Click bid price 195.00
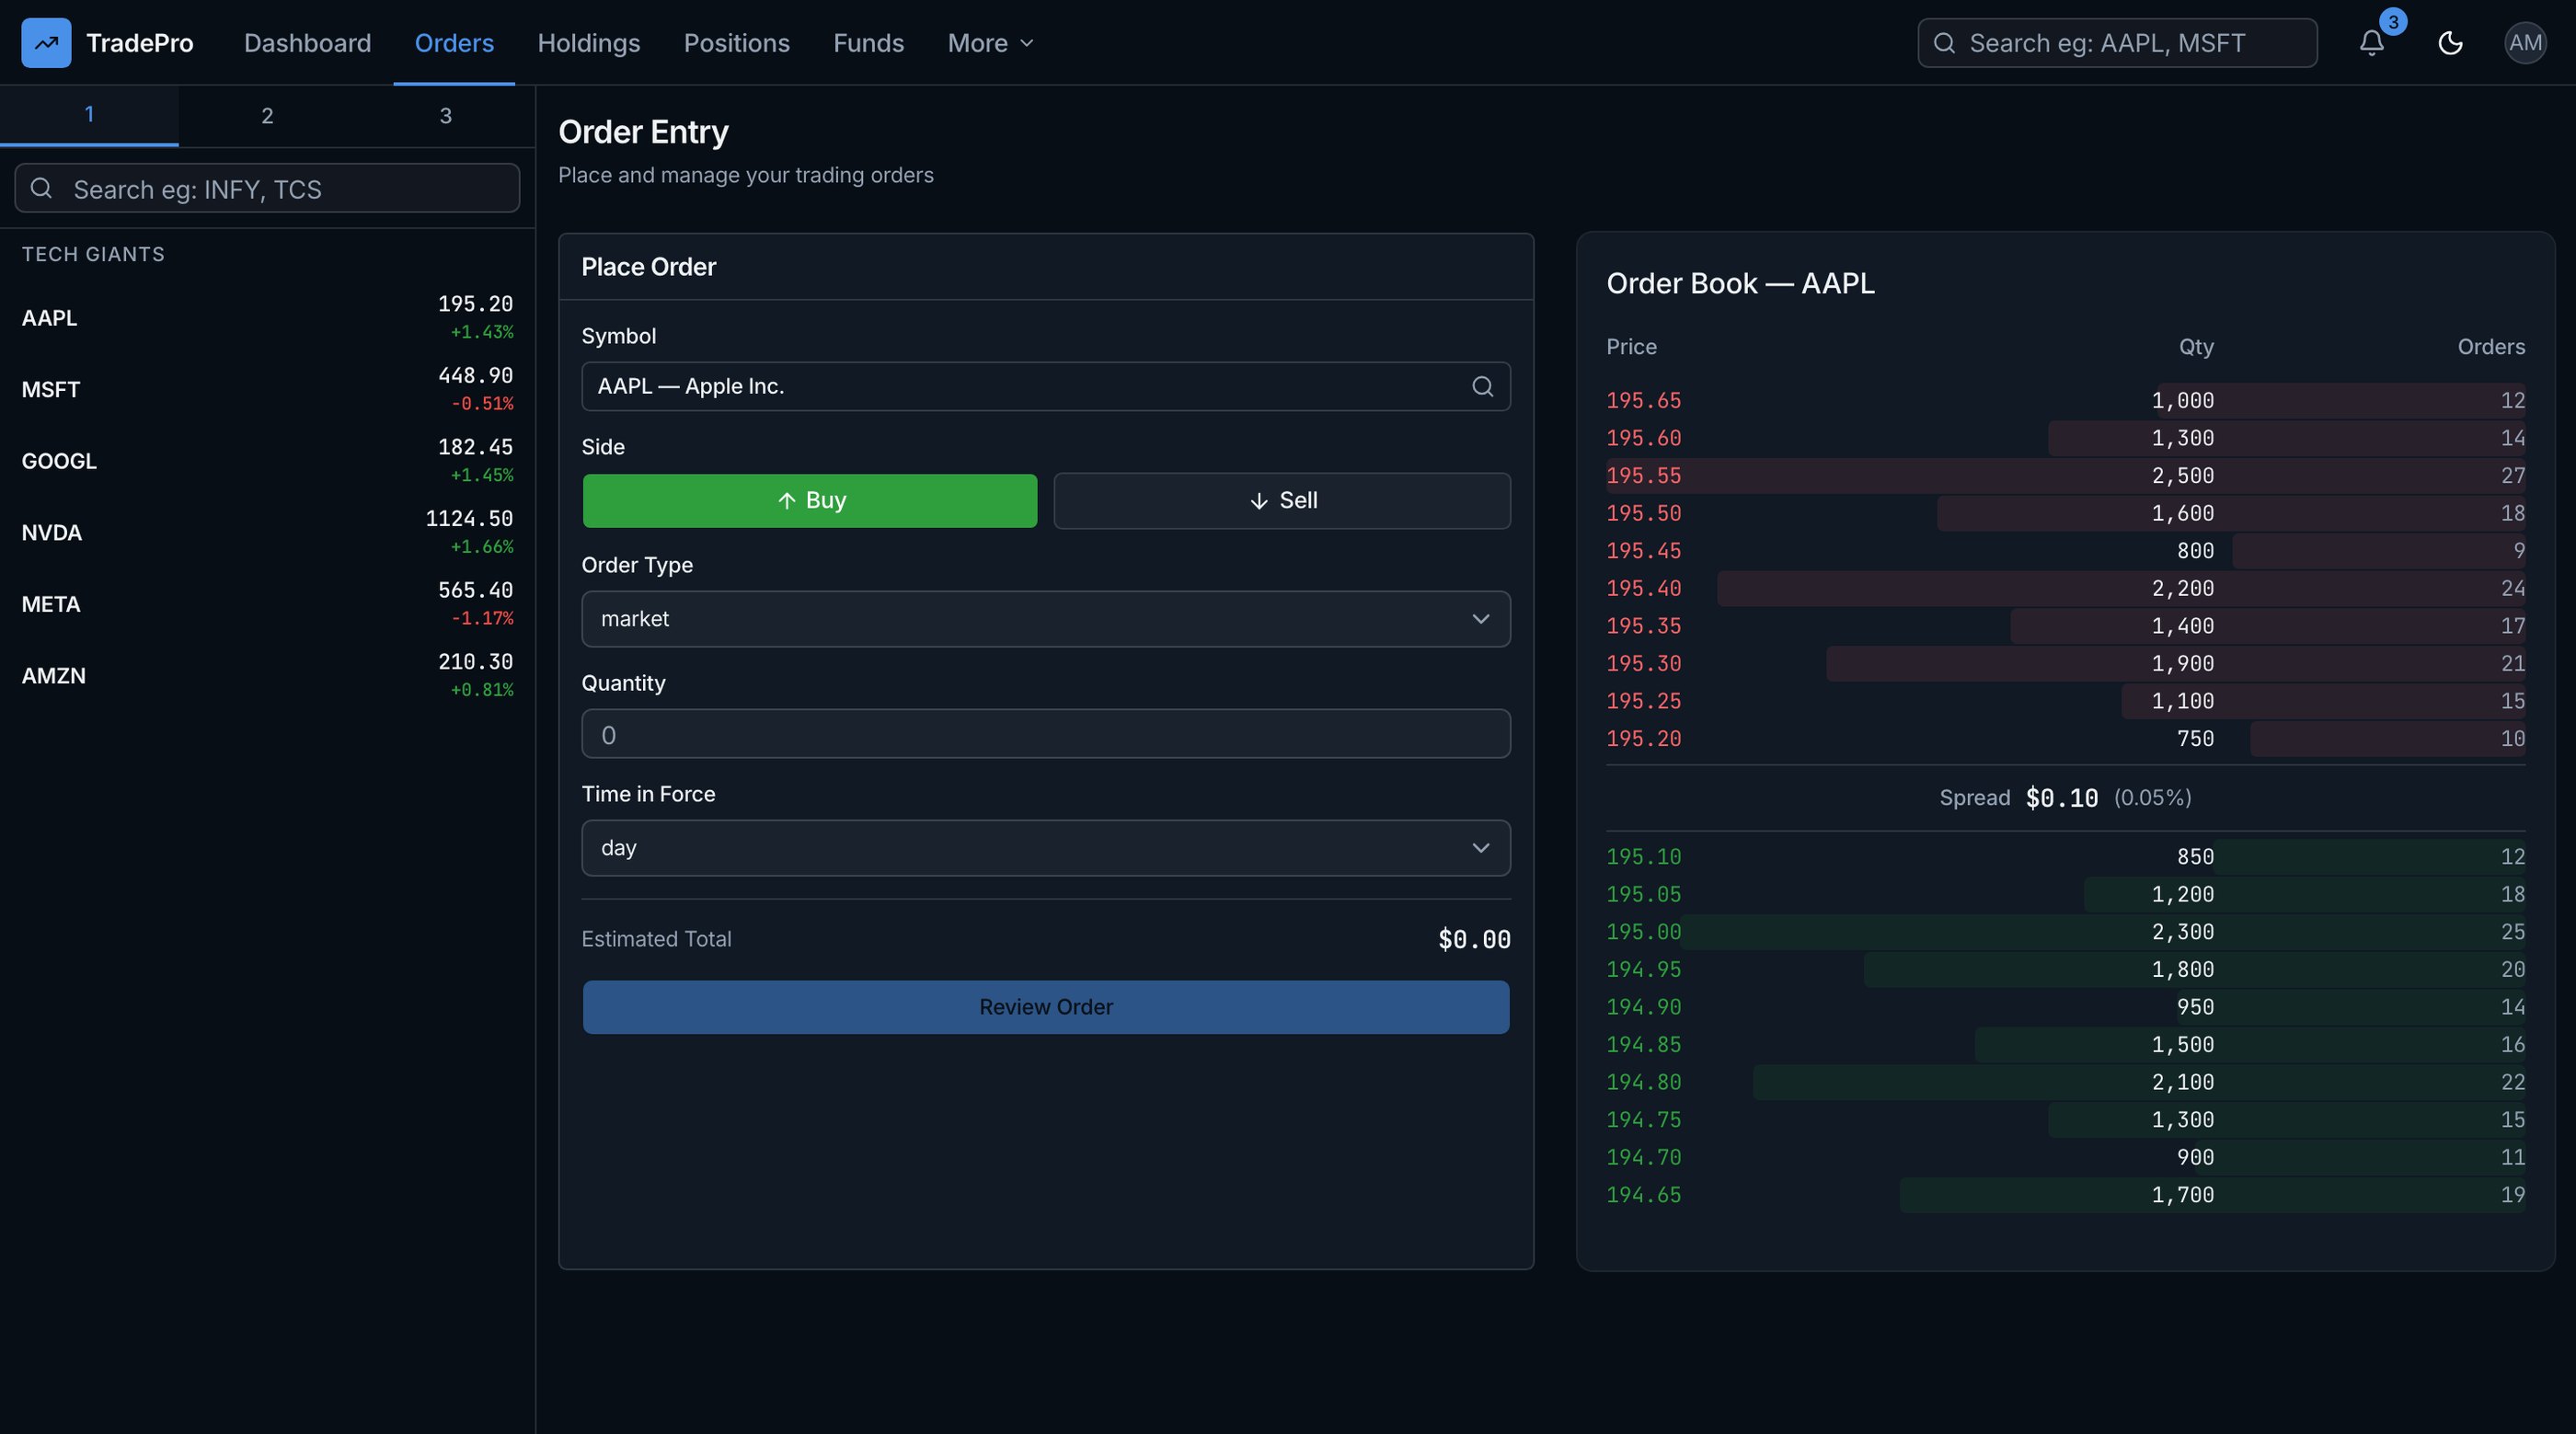The image size is (2576, 1434). coord(1643,932)
